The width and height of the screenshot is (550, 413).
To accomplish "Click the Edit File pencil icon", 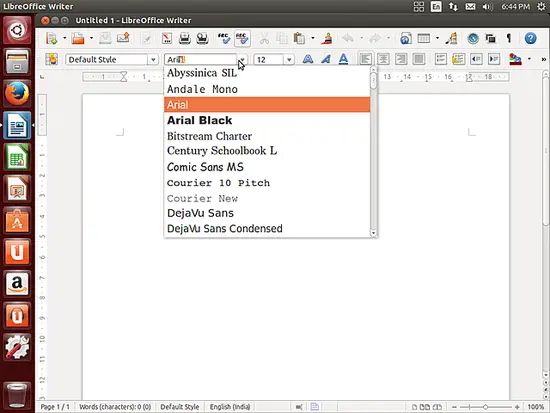I will point(146,38).
